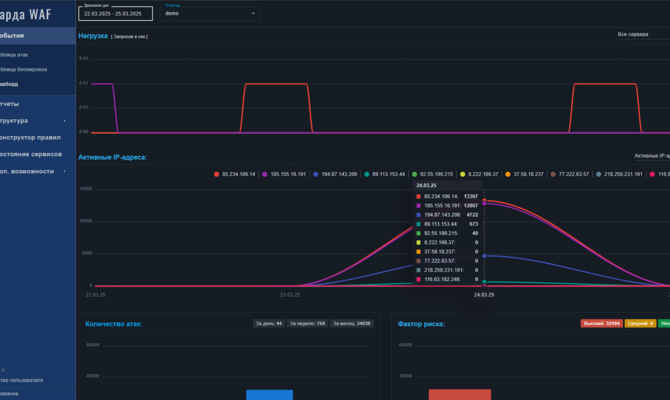Select the За неделю: 758 counter
Viewport: 670px width, 400px height.
pyautogui.click(x=307, y=324)
